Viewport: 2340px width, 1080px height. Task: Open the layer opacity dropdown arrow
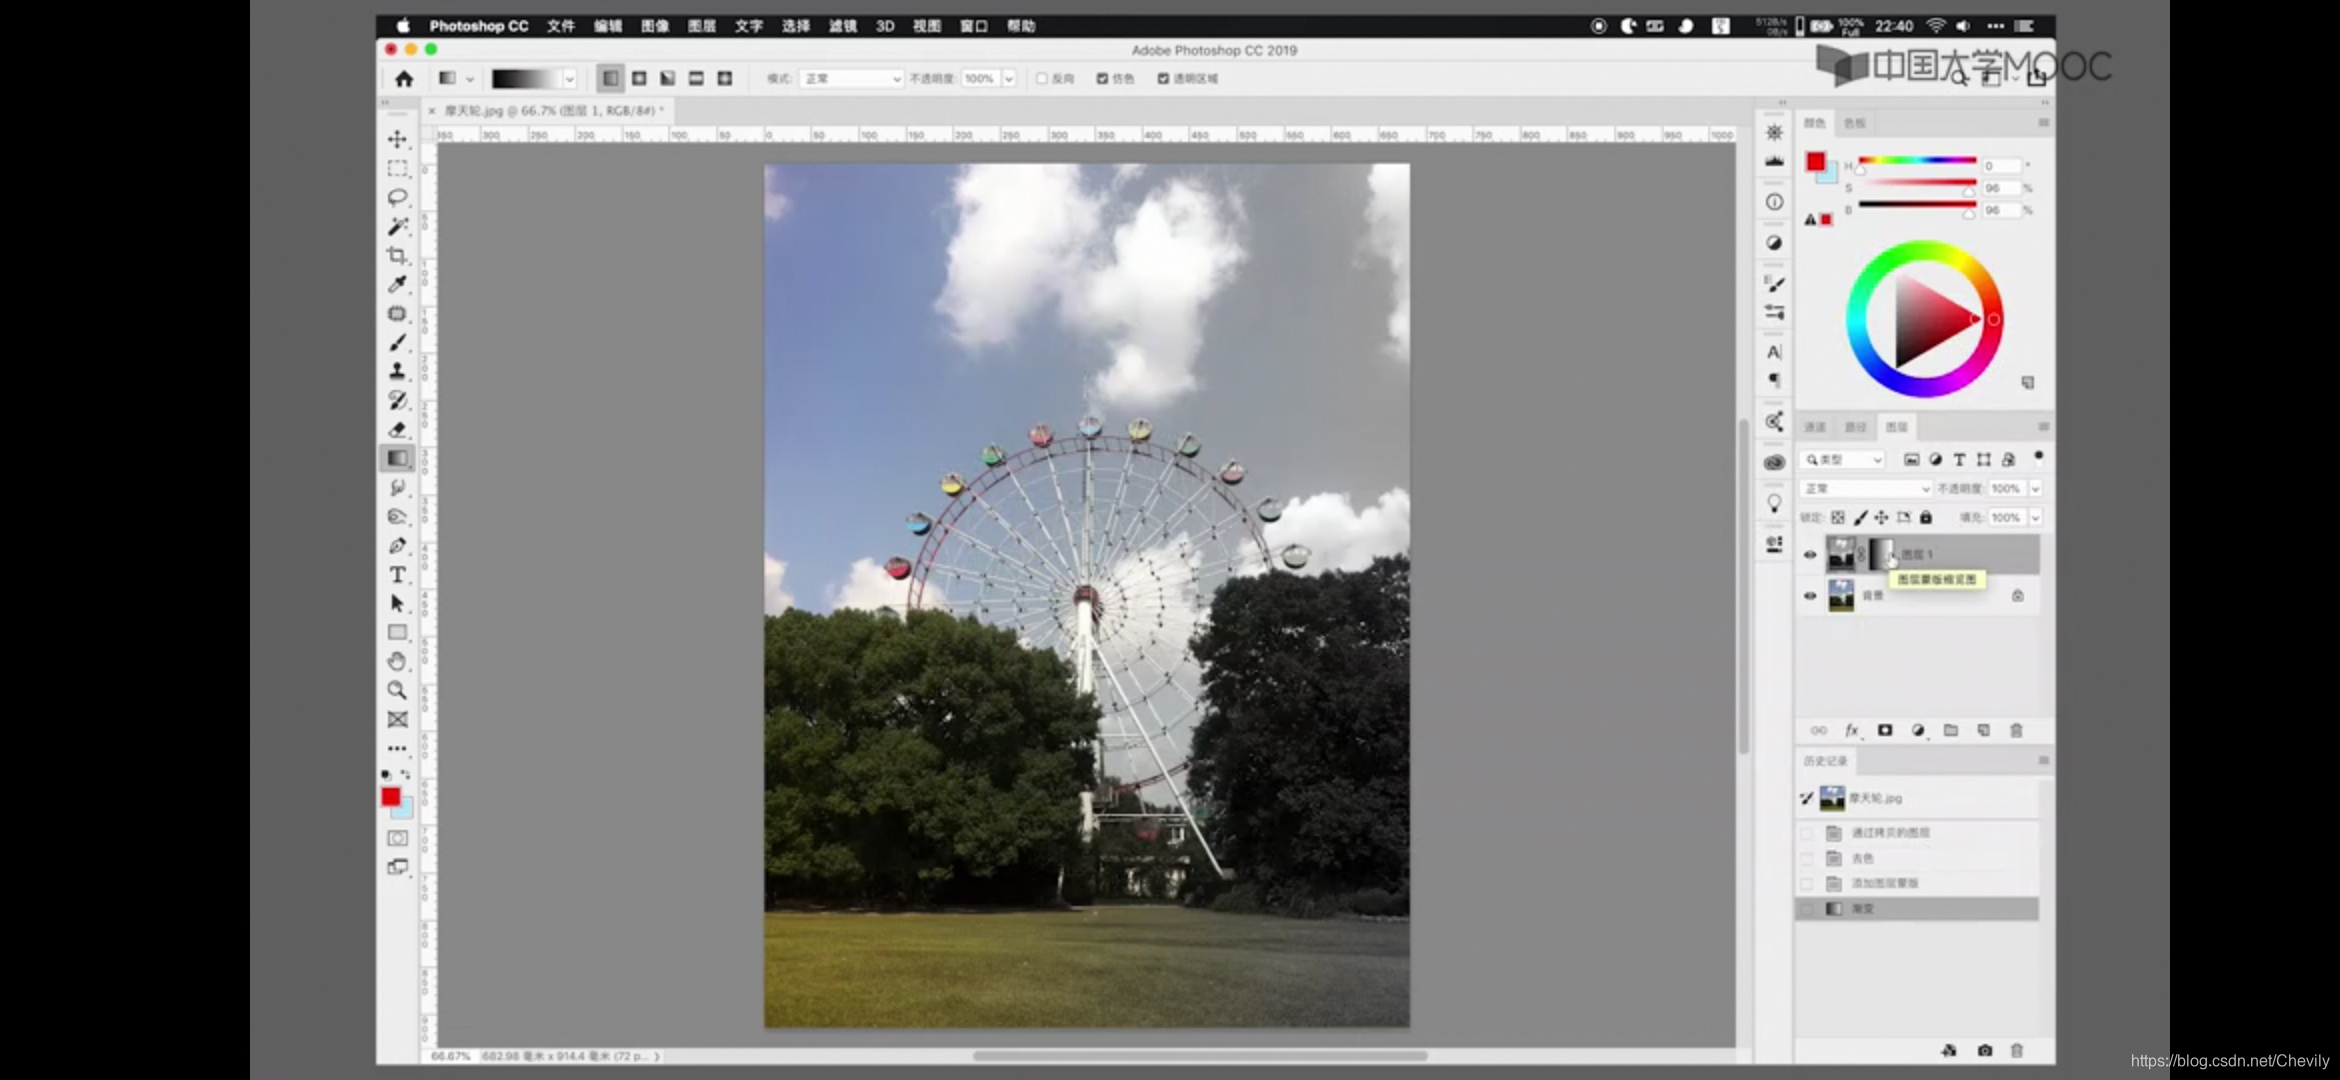click(2035, 488)
